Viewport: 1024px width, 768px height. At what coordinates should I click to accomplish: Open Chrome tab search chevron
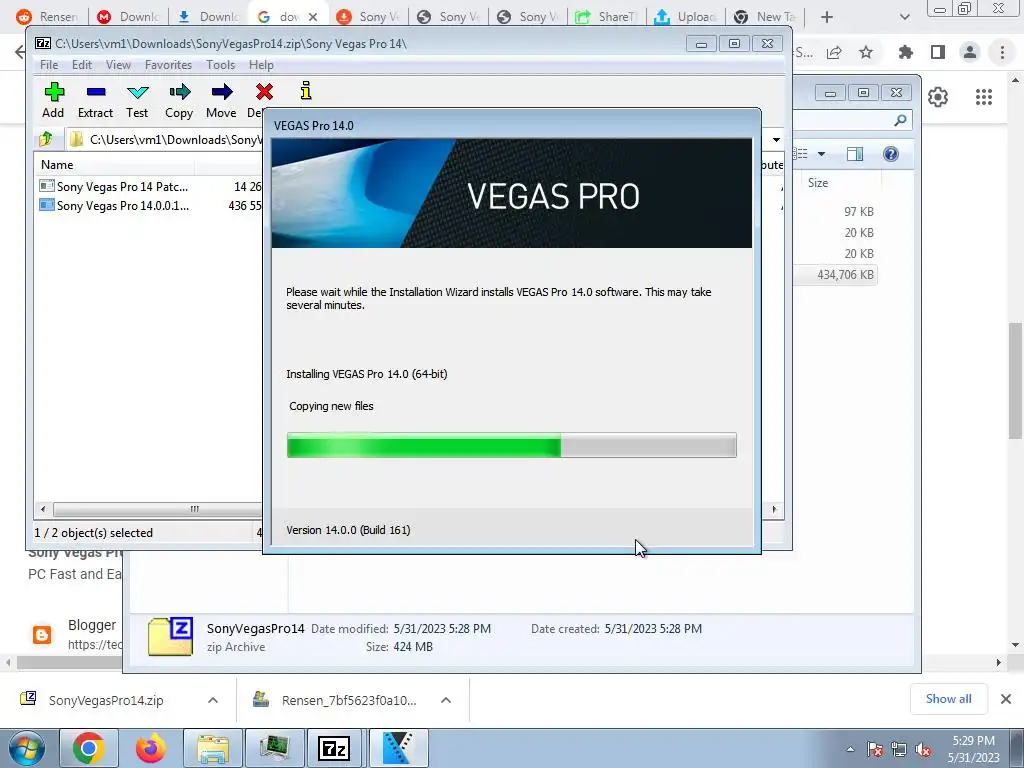click(904, 17)
